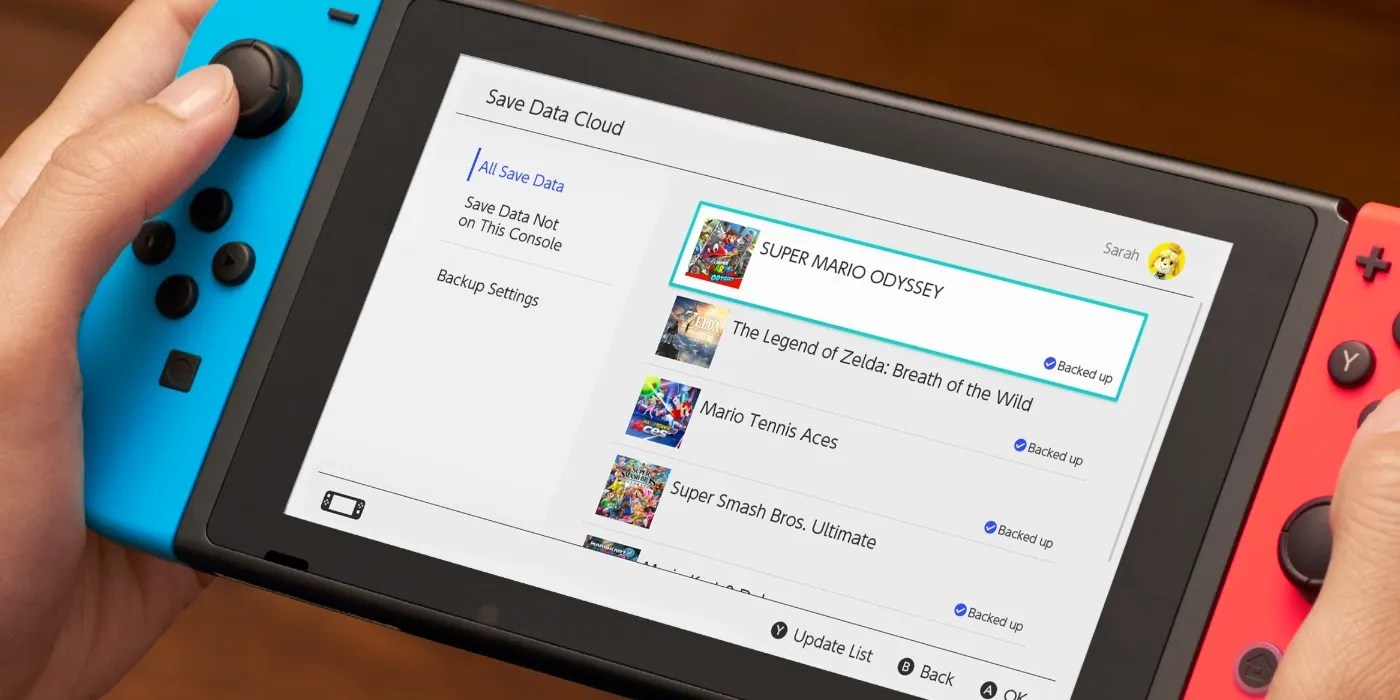Open Save Data Not on This Console
The width and height of the screenshot is (1400, 700).
coord(511,224)
